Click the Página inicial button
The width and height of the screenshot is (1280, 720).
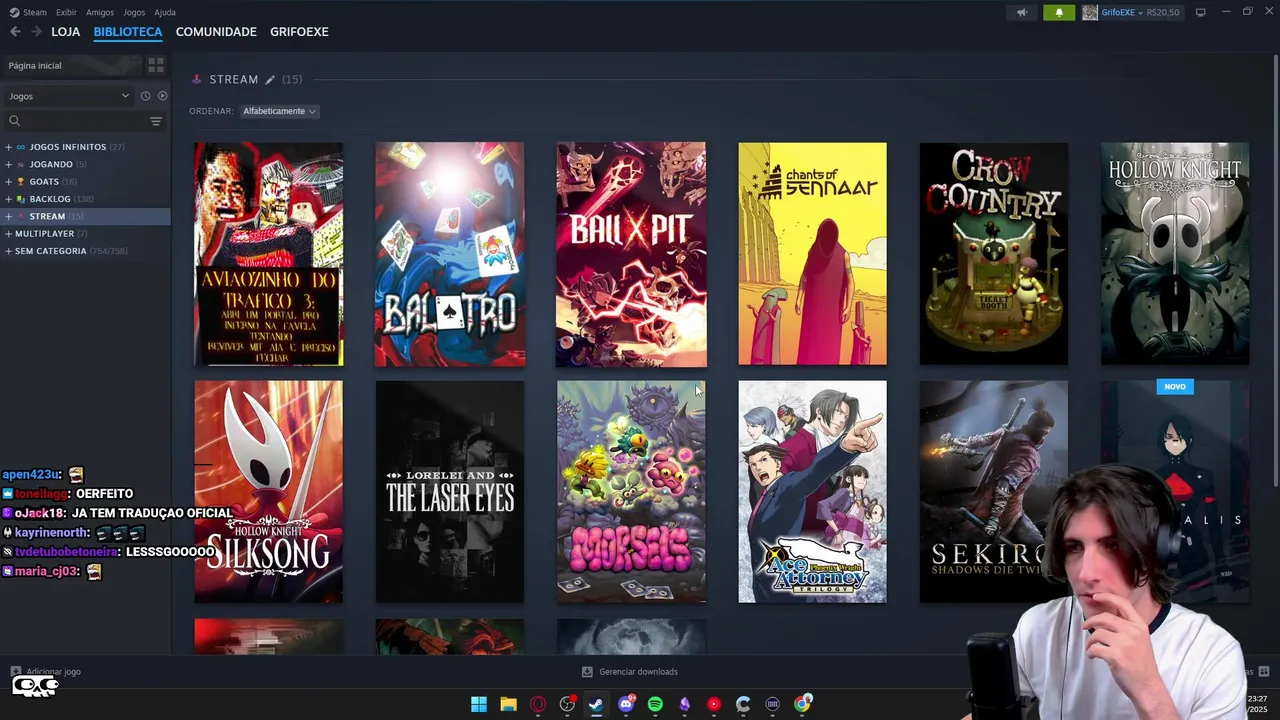[72, 65]
